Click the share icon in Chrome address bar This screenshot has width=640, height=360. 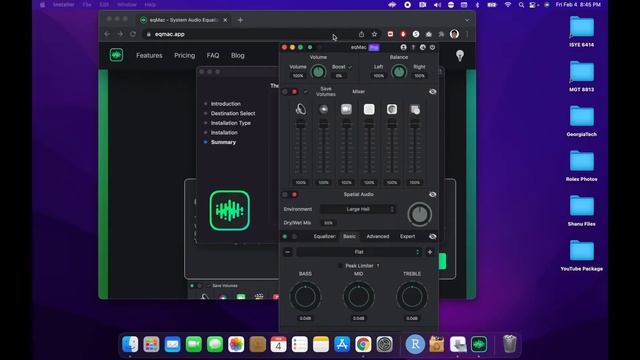[x=361, y=34]
